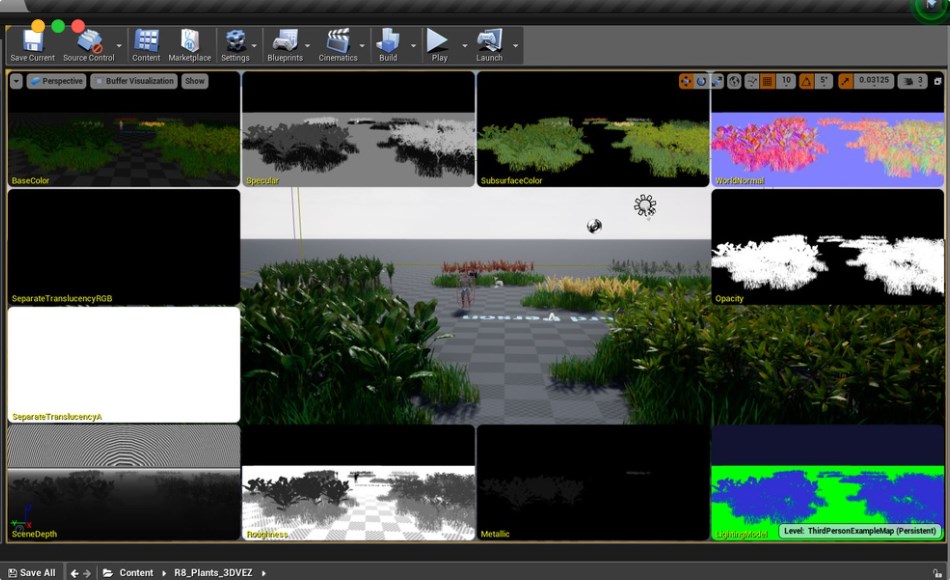This screenshot has width=950, height=580.
Task: Open the Blueprints toolbar icon
Action: 287,40
